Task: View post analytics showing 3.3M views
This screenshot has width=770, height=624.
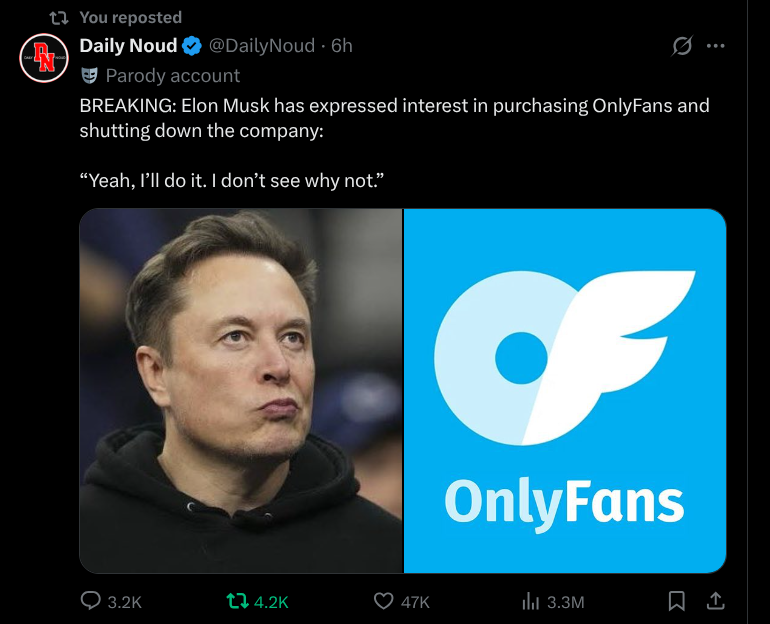Action: (531, 601)
